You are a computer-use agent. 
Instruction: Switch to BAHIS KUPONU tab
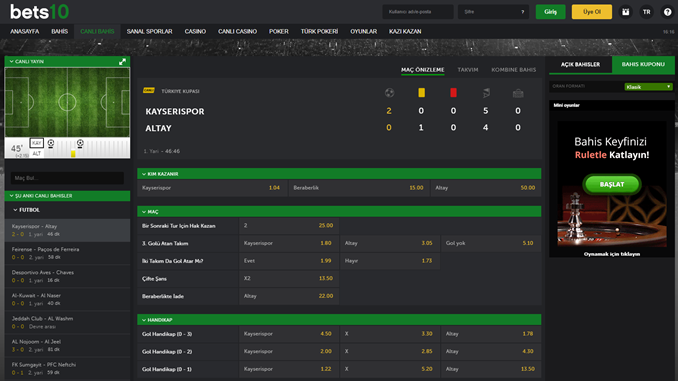point(643,64)
